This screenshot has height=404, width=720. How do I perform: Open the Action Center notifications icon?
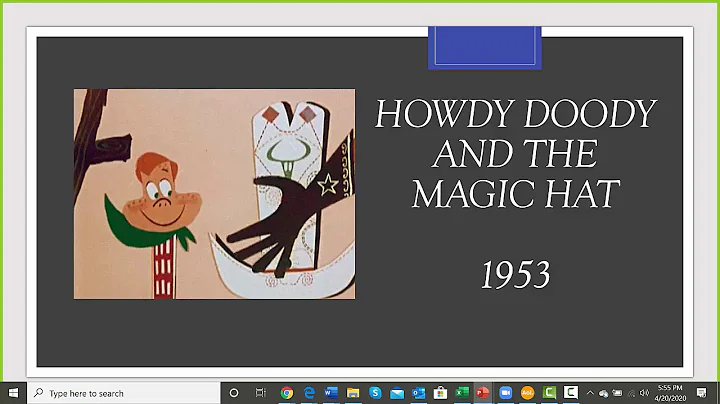[x=701, y=393]
